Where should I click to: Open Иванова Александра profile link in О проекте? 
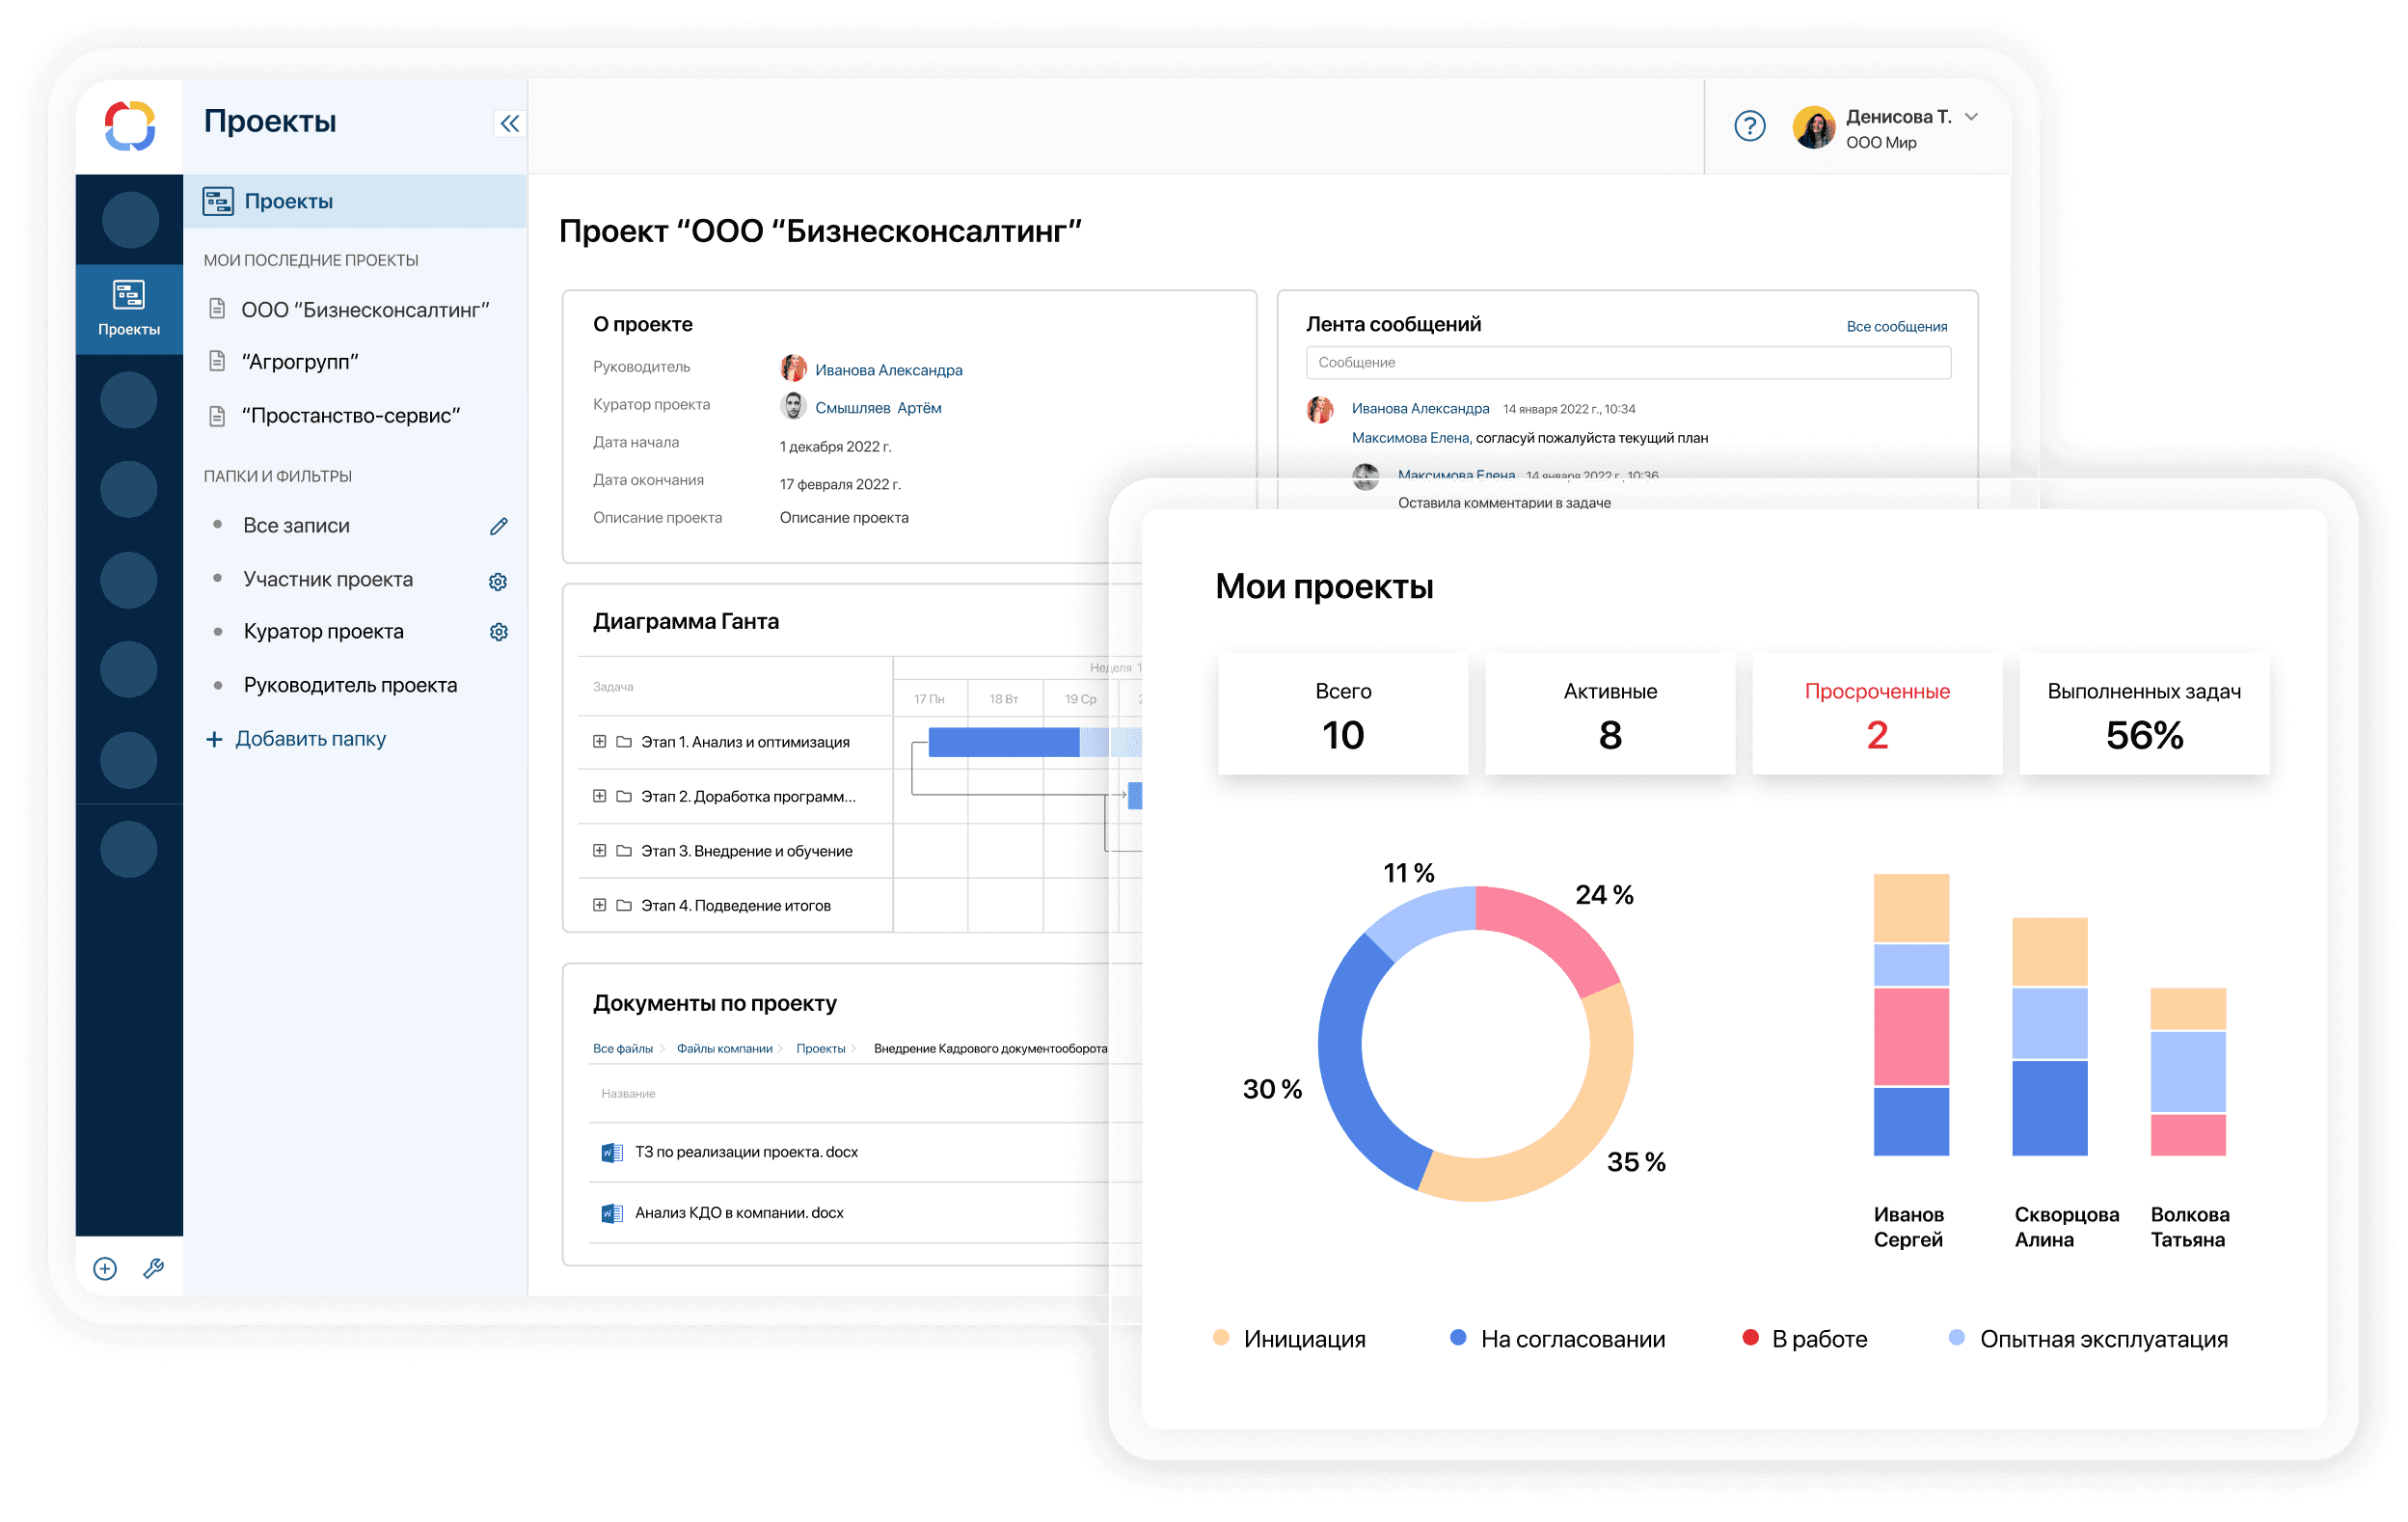[x=889, y=370]
